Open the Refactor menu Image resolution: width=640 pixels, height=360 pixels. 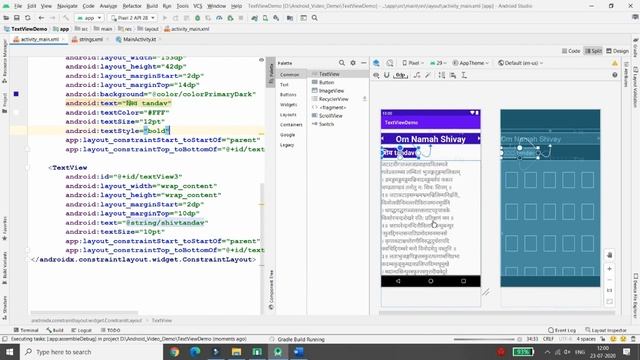(132, 6)
